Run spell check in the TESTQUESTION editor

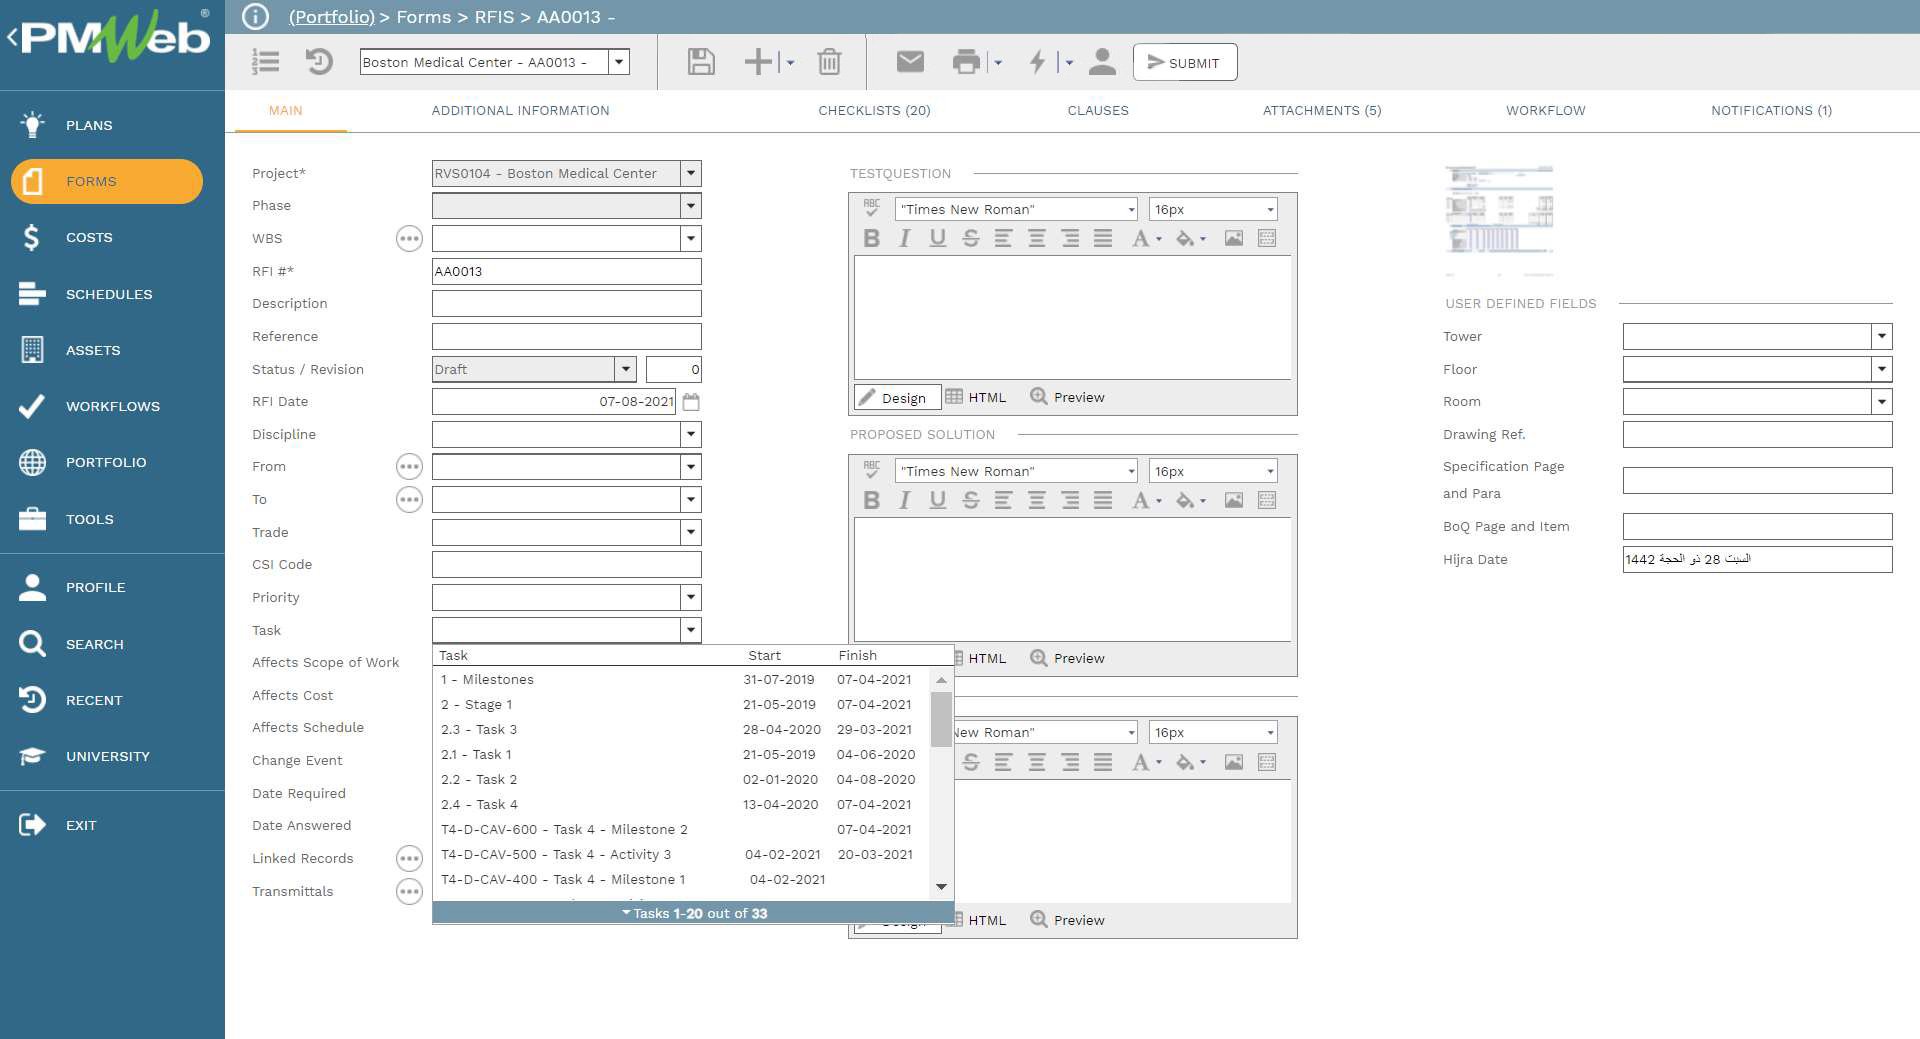[871, 206]
